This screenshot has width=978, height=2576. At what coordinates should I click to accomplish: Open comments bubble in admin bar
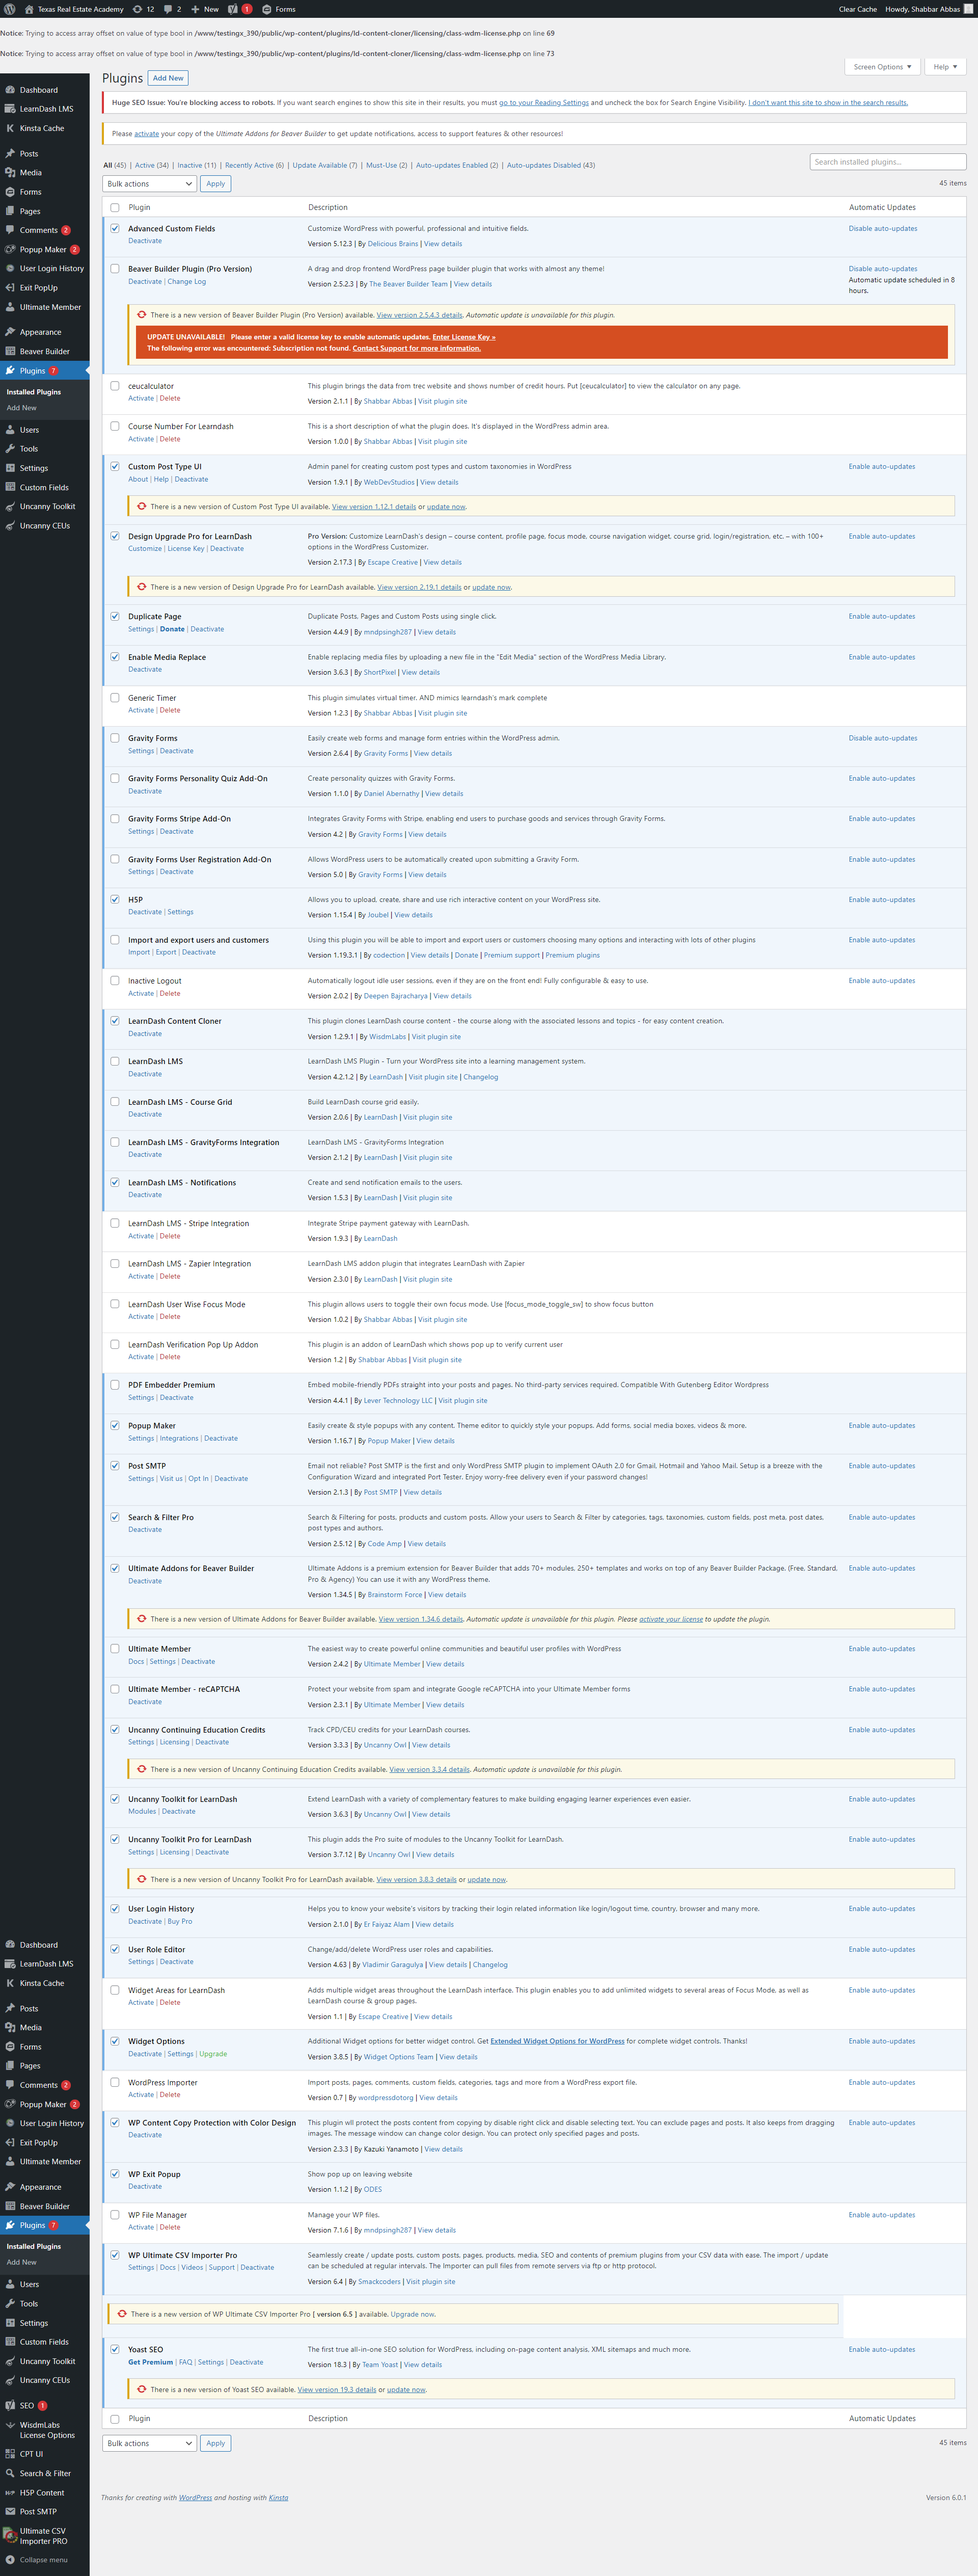click(172, 9)
